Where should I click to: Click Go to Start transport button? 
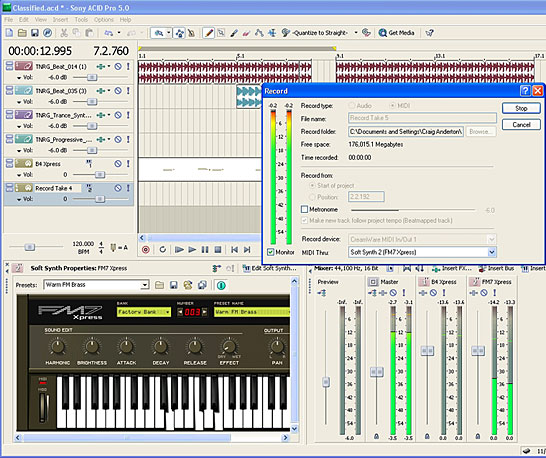(234, 249)
